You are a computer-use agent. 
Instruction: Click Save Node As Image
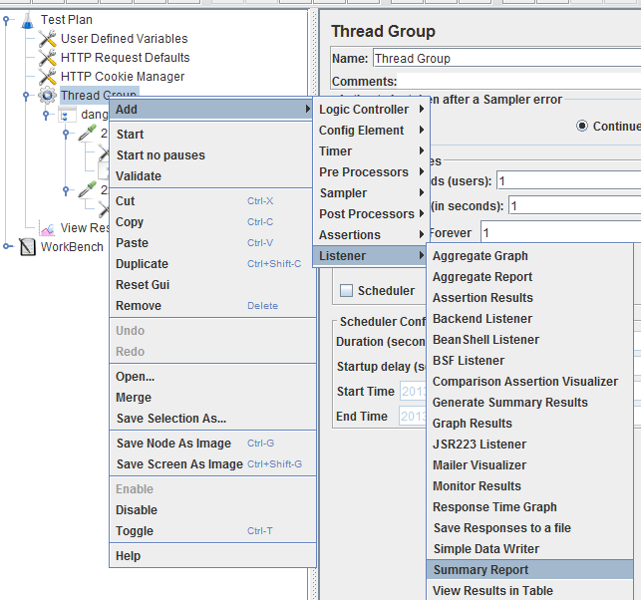(213, 443)
